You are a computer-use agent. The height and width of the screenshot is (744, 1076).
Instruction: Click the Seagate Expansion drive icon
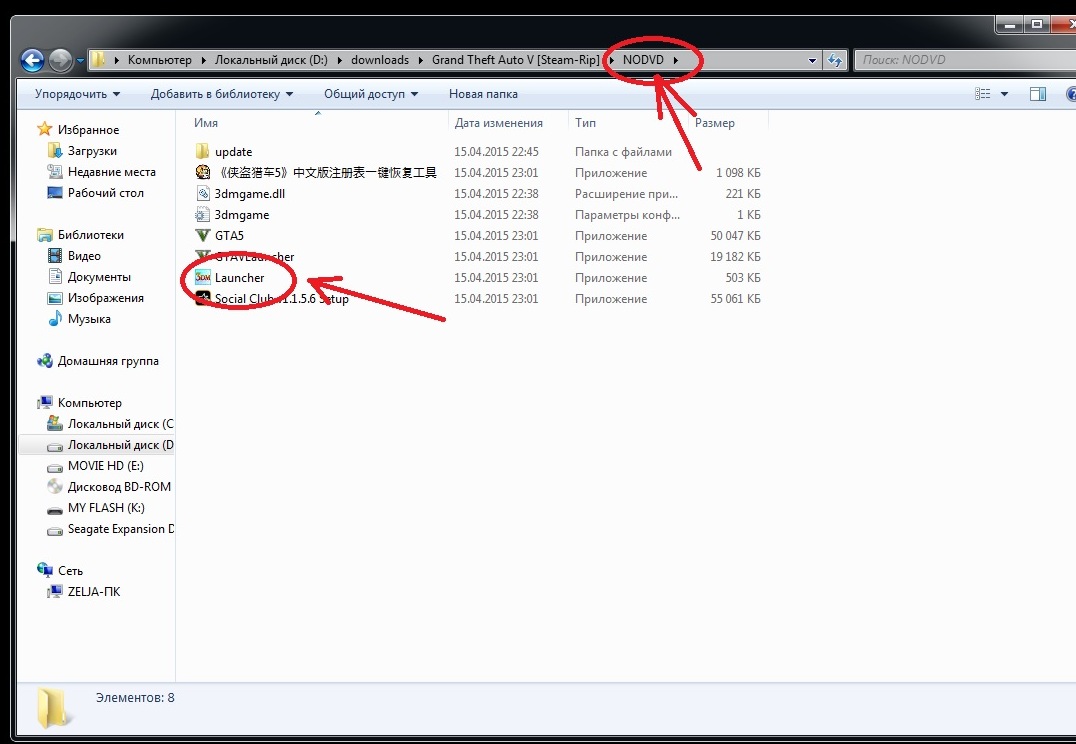point(55,529)
